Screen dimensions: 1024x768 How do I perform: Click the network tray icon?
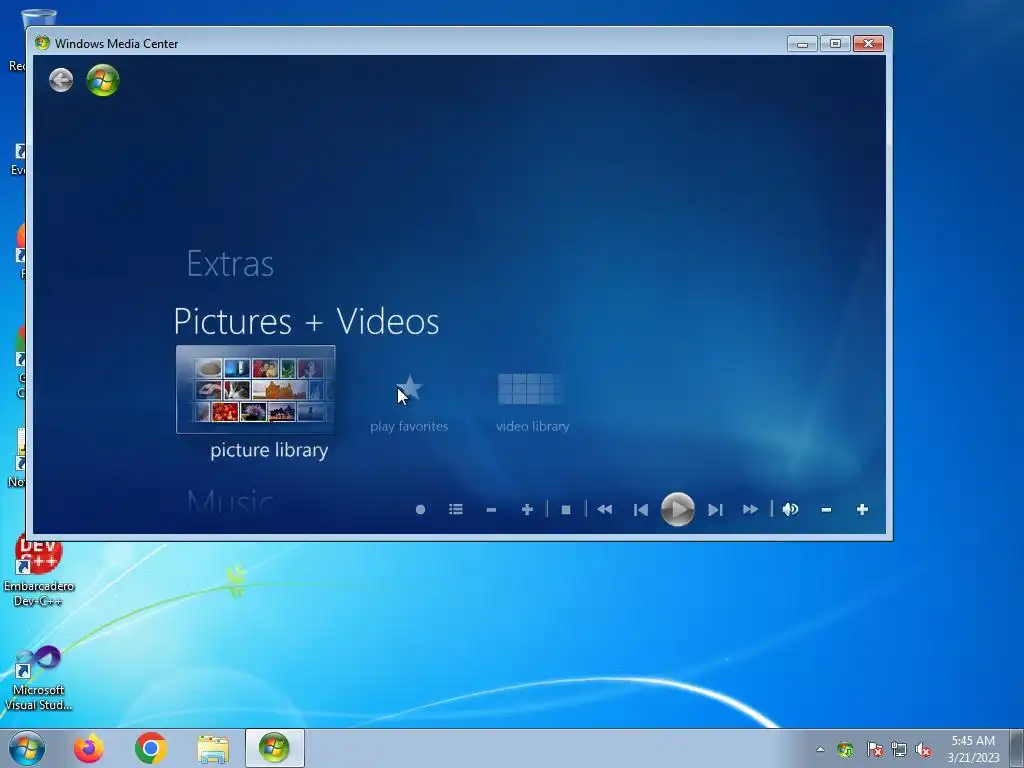tap(899, 750)
